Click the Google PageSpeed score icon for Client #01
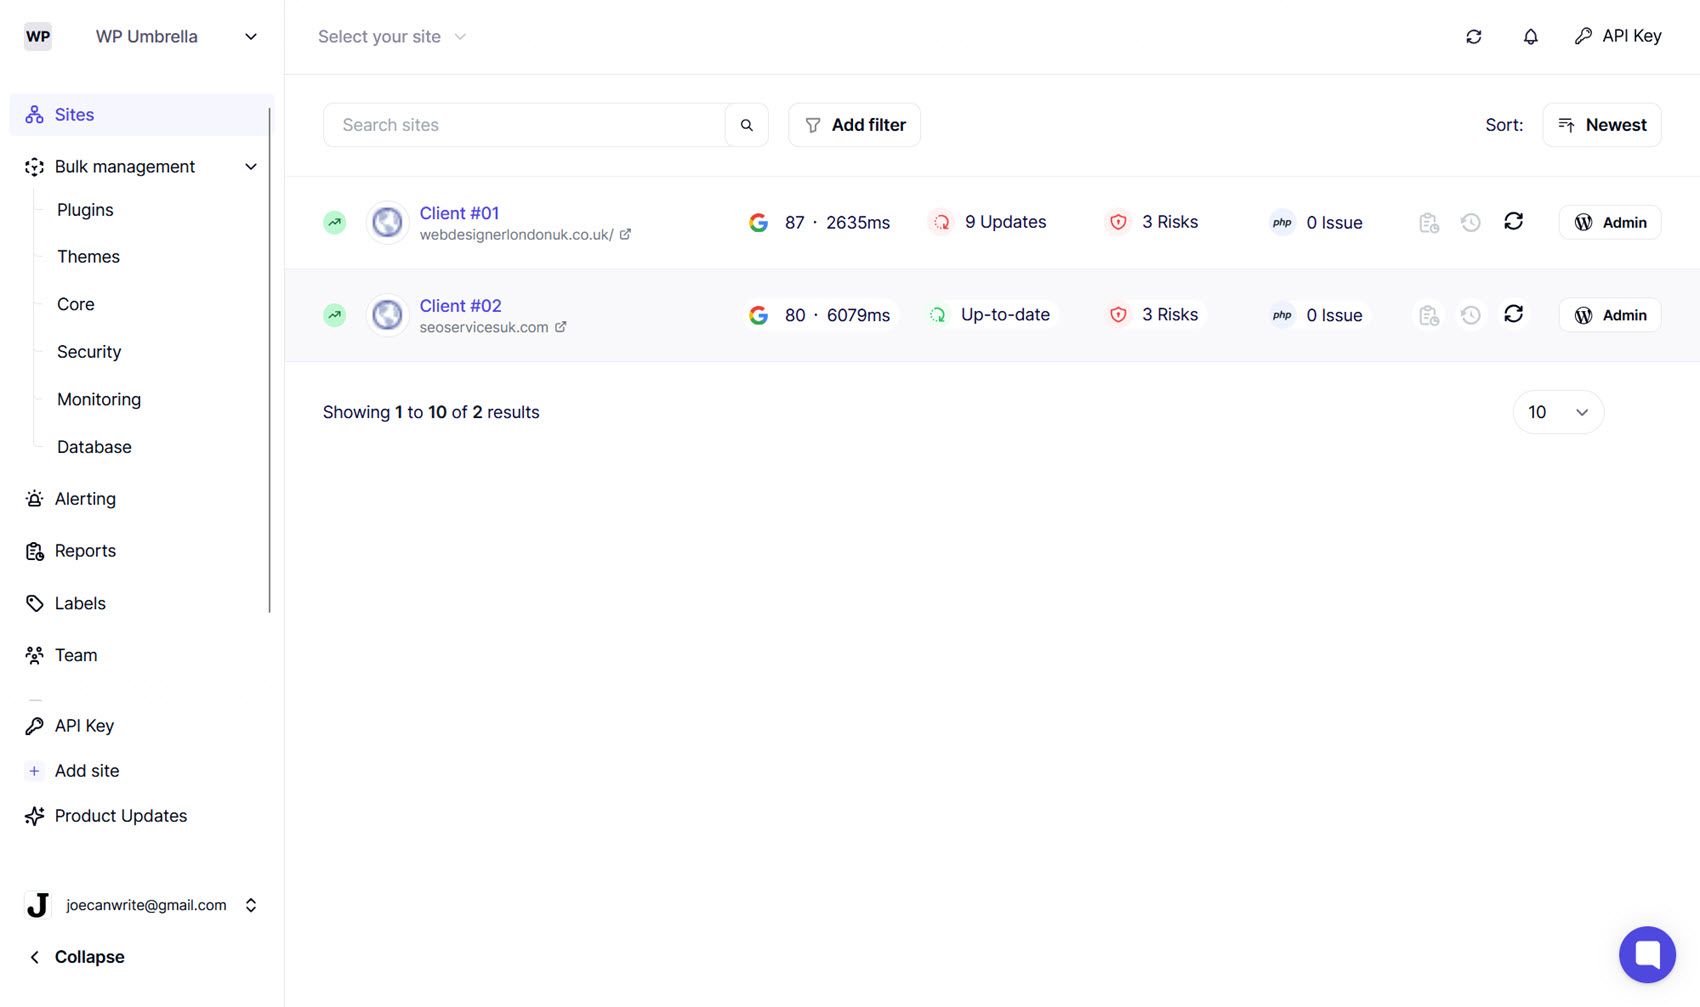This screenshot has height=1007, width=1700. point(759,222)
